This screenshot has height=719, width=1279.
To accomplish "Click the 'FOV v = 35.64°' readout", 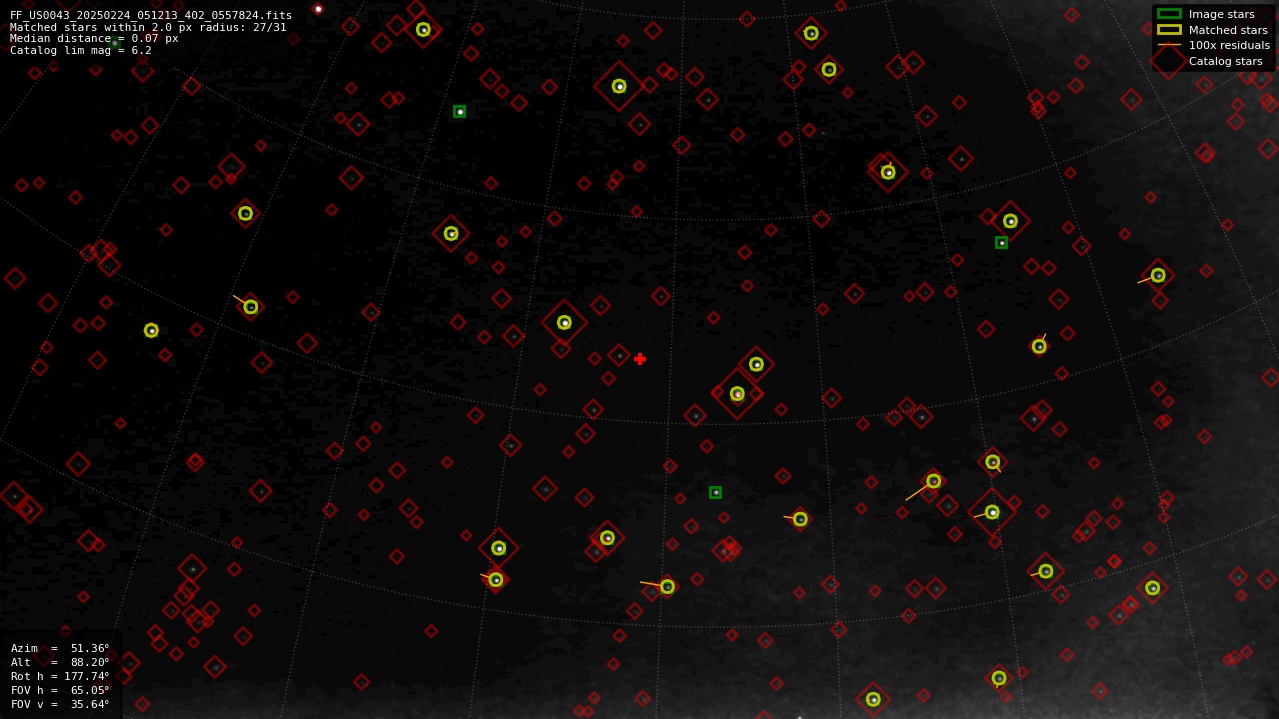I will 60,704.
